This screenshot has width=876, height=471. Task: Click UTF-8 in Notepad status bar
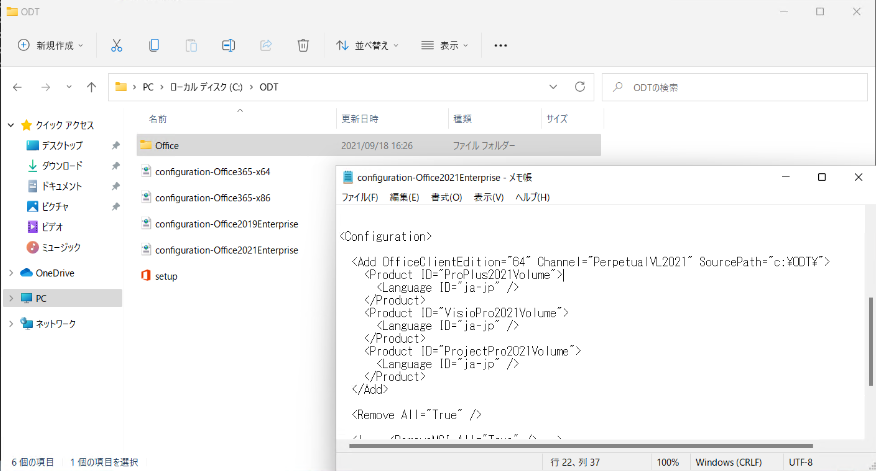pyautogui.click(x=801, y=463)
